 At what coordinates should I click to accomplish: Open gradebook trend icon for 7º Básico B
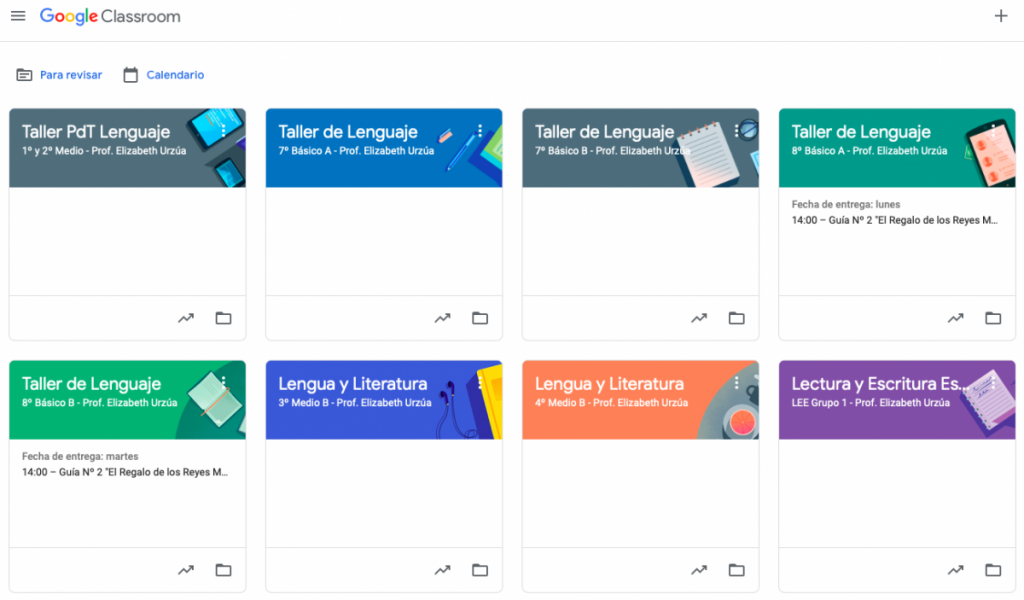[699, 318]
